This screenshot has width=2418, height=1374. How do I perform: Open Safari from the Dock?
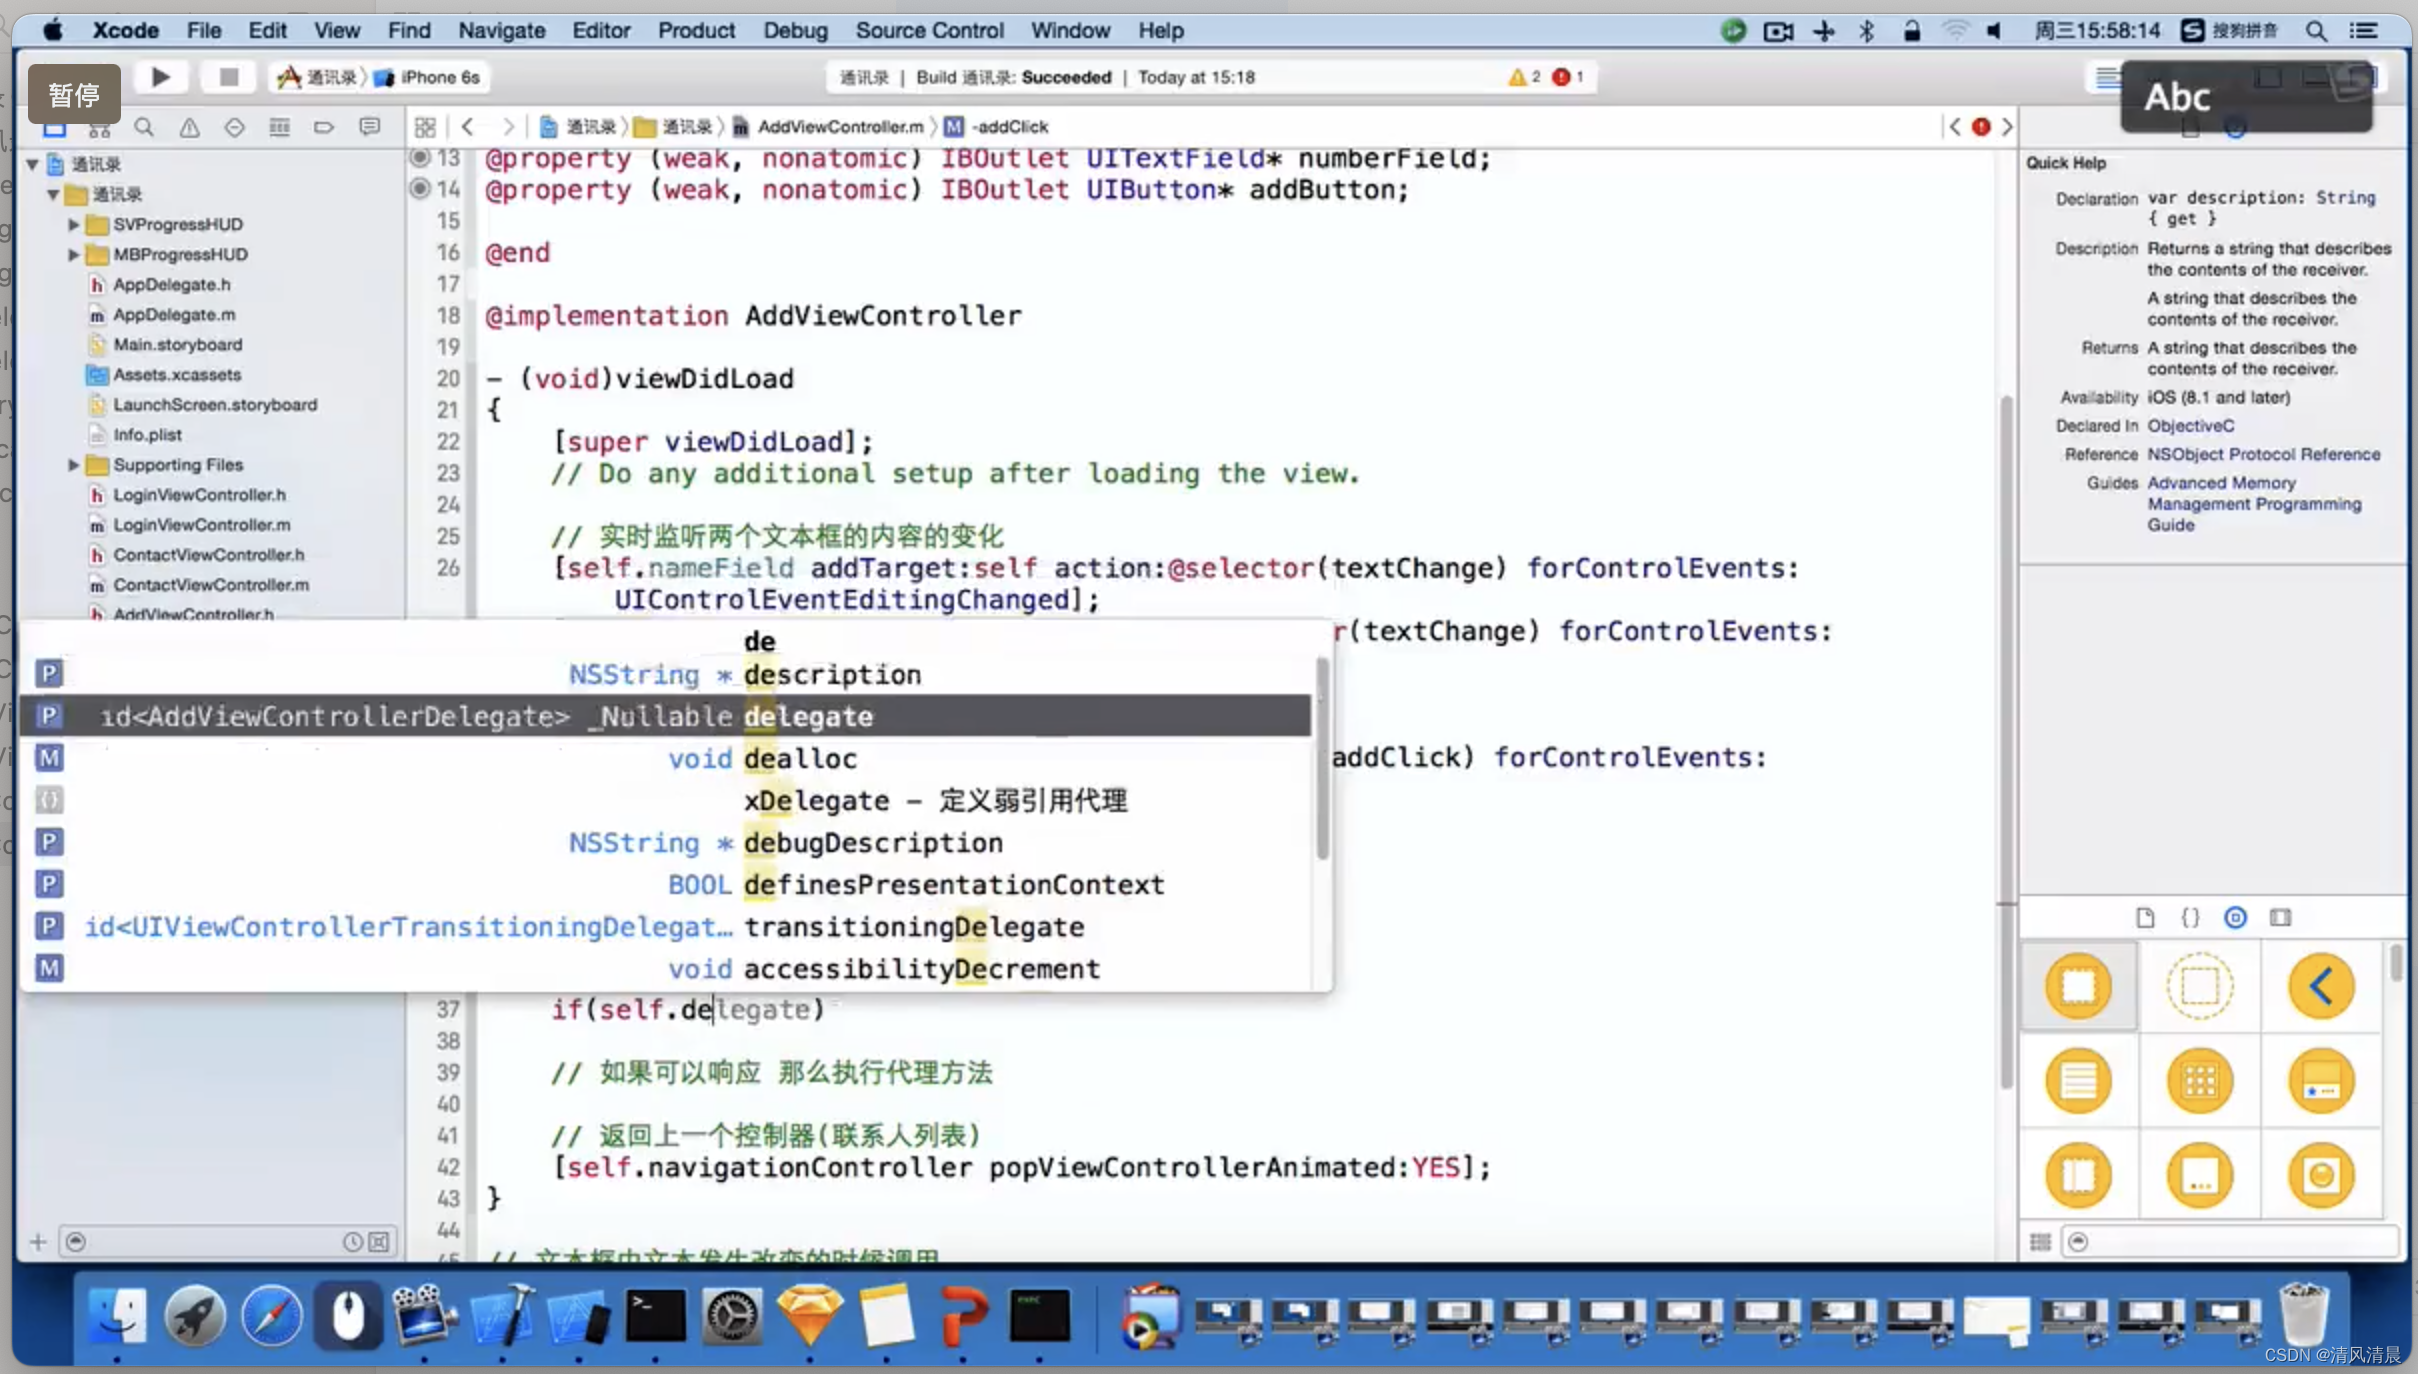[x=271, y=1316]
